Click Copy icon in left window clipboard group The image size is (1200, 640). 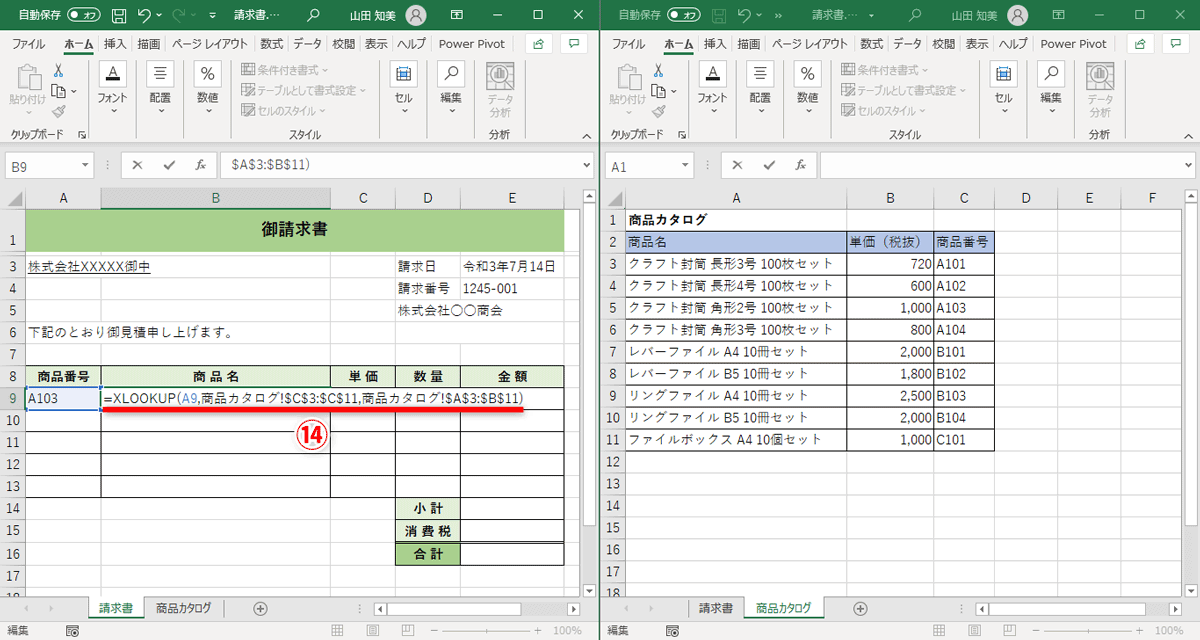point(58,91)
